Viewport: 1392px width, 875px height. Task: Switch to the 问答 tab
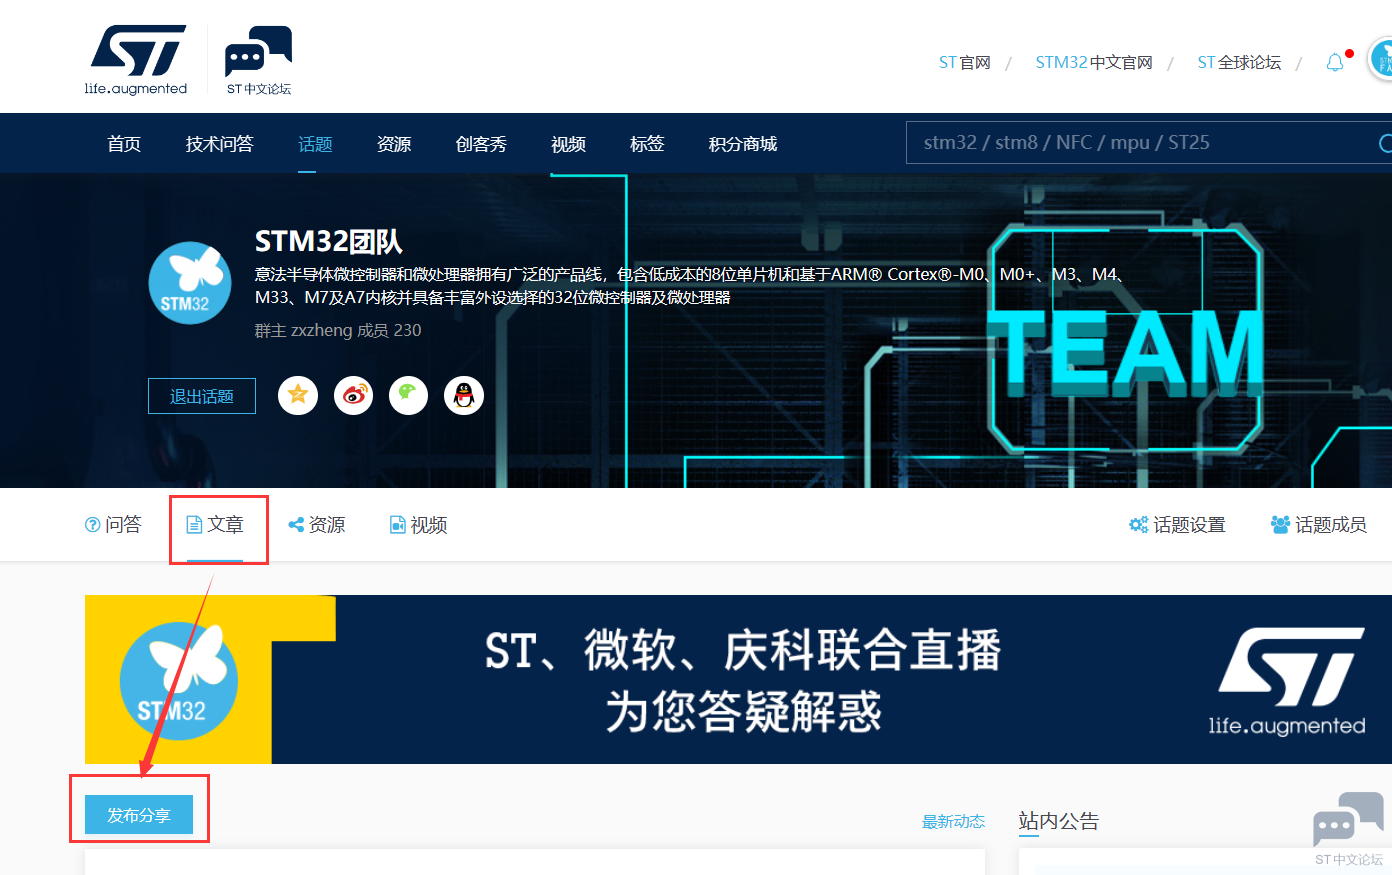click(x=113, y=525)
